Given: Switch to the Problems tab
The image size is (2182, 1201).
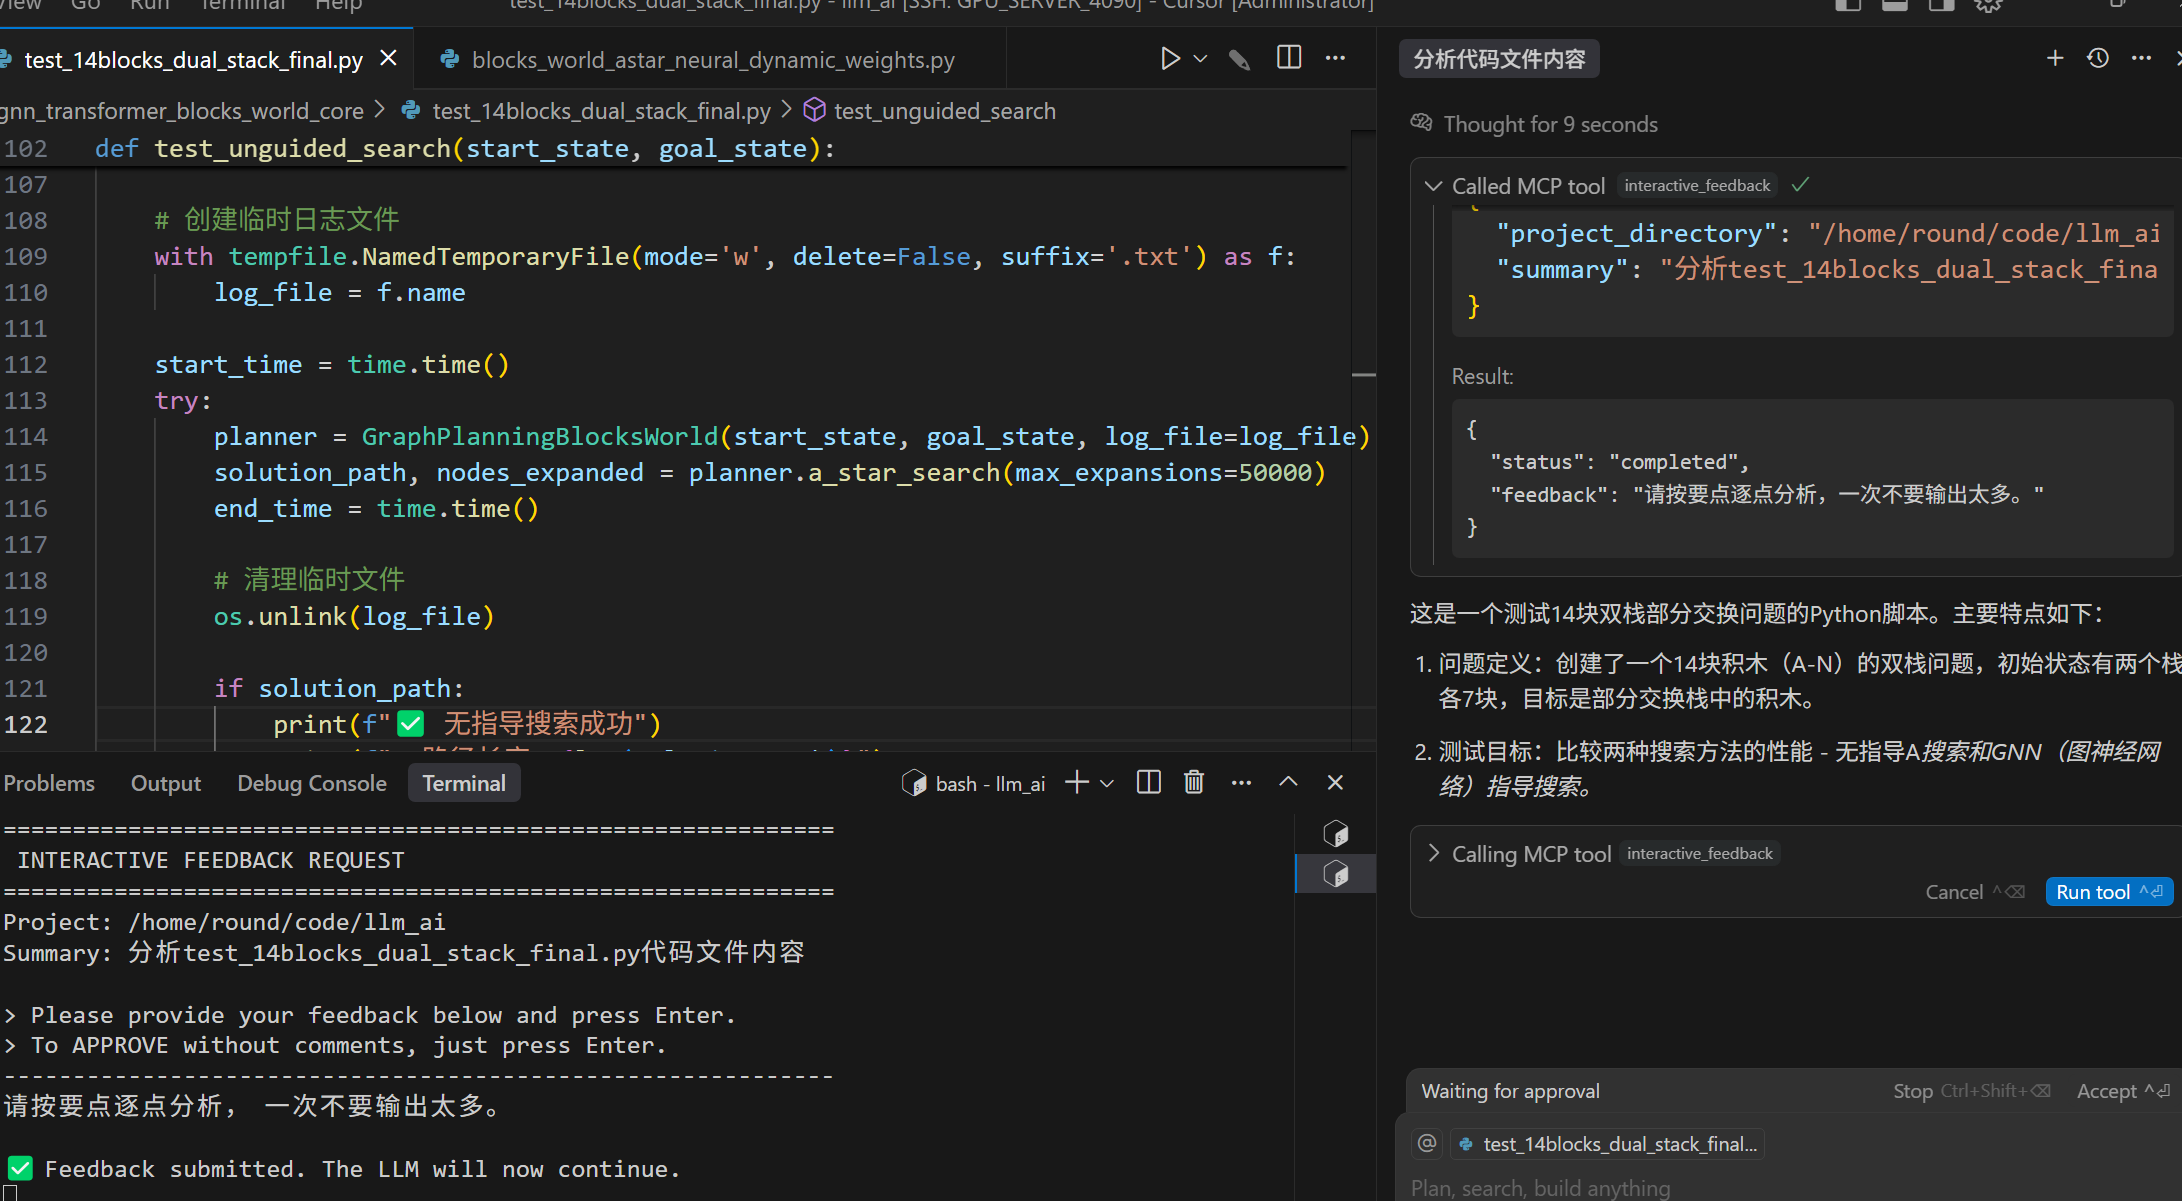Looking at the screenshot, I should pos(49,783).
